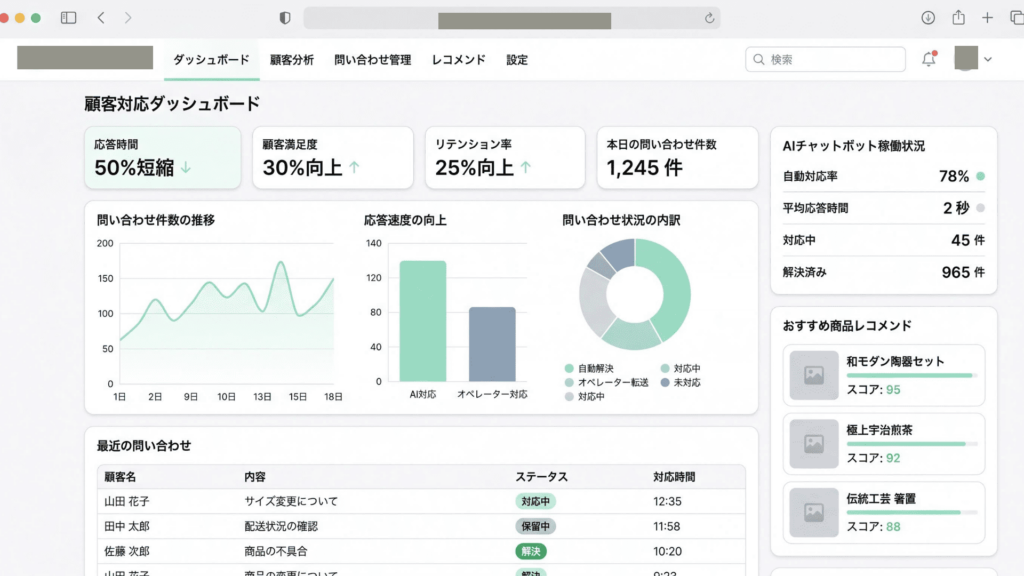The height and width of the screenshot is (576, 1024).
Task: Open the 設定 tab
Action: [517, 59]
